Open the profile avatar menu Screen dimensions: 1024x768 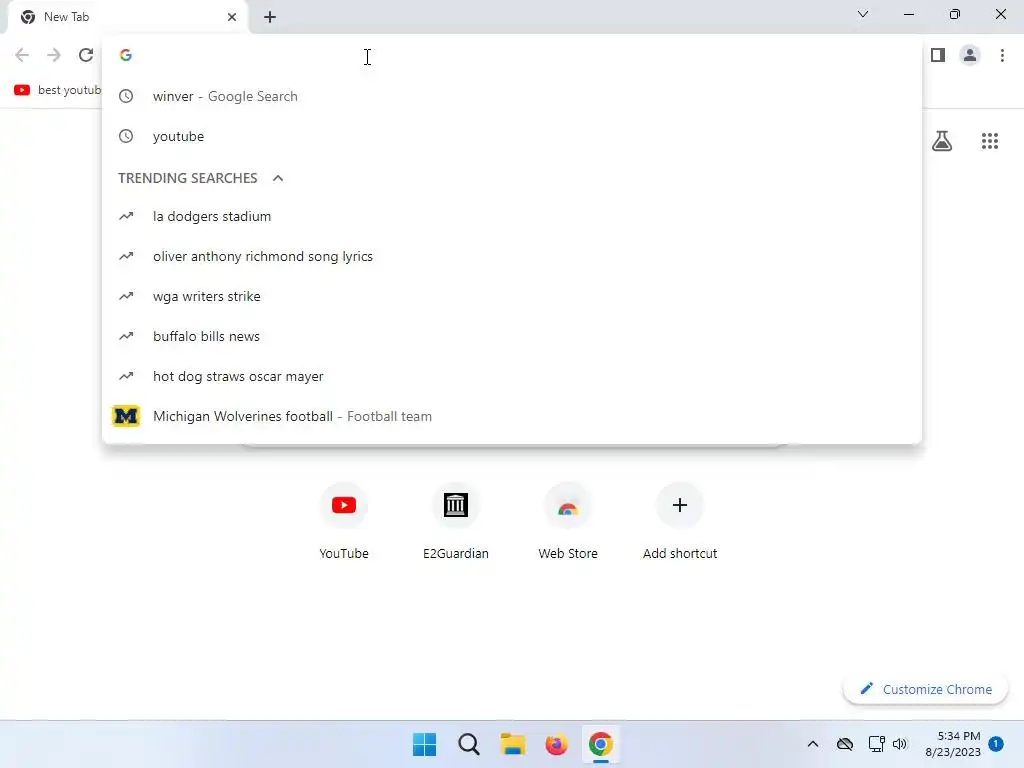tap(970, 55)
